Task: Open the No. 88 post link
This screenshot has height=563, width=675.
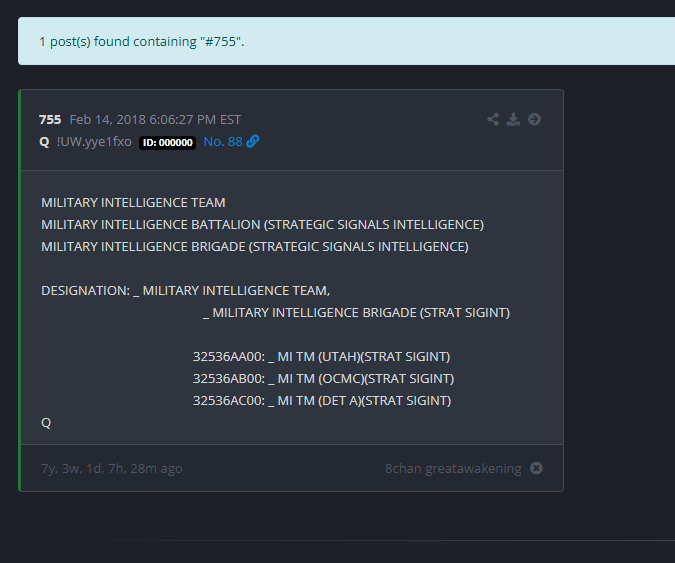Action: (223, 142)
